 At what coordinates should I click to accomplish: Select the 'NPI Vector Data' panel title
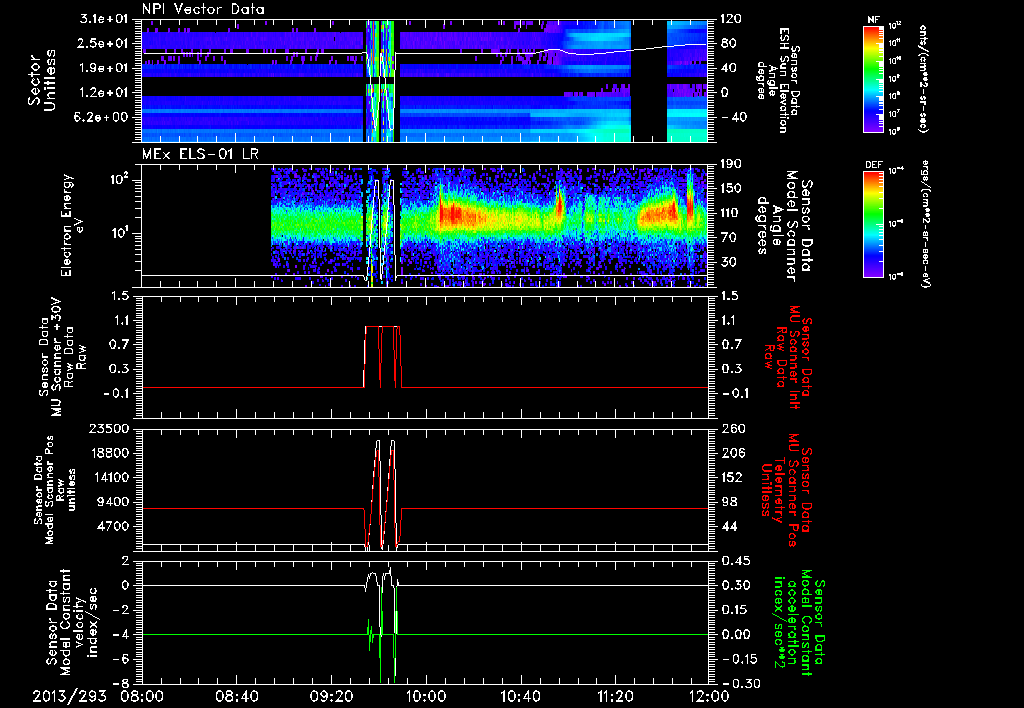[204, 9]
